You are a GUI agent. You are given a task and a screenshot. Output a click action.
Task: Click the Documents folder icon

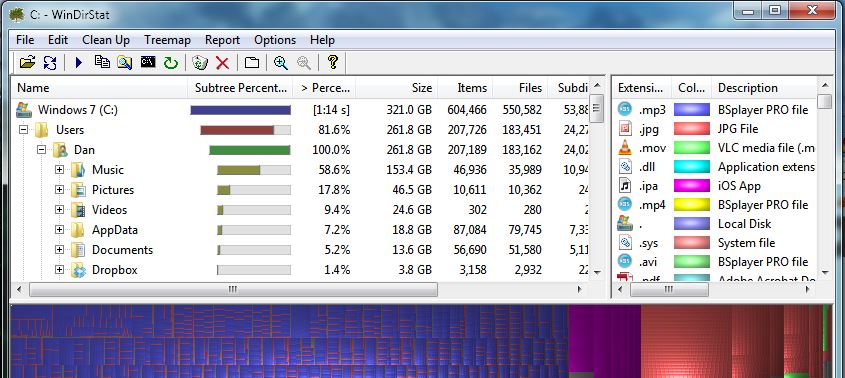[78, 250]
